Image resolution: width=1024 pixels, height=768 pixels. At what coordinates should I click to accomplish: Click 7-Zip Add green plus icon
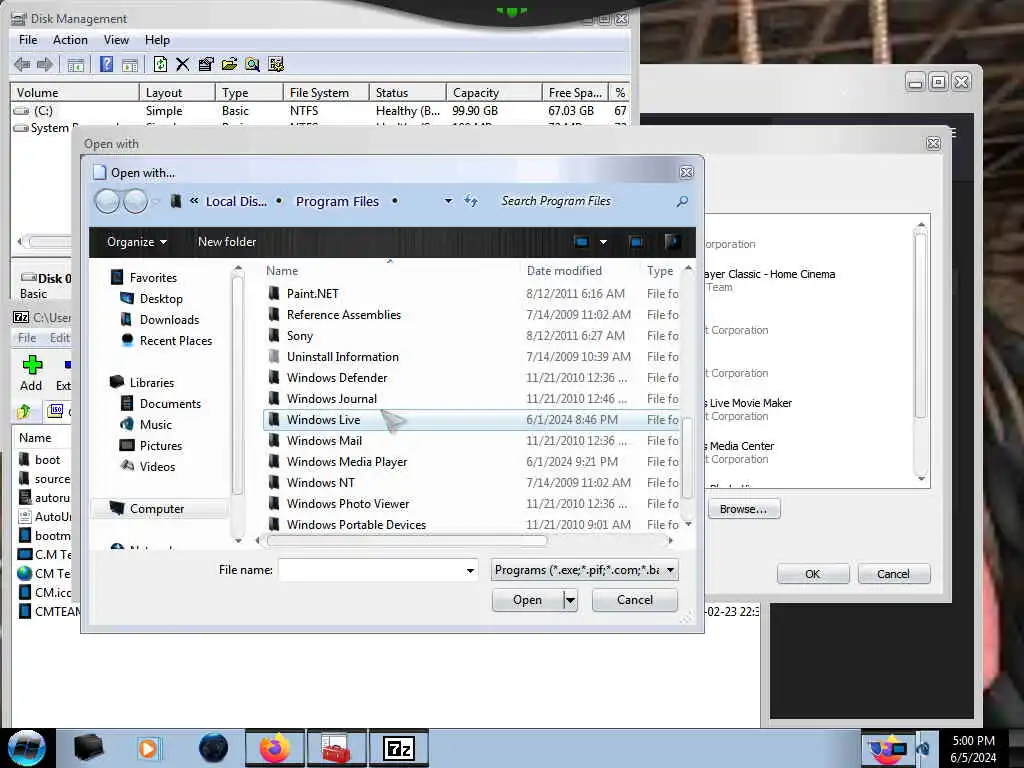point(32,364)
